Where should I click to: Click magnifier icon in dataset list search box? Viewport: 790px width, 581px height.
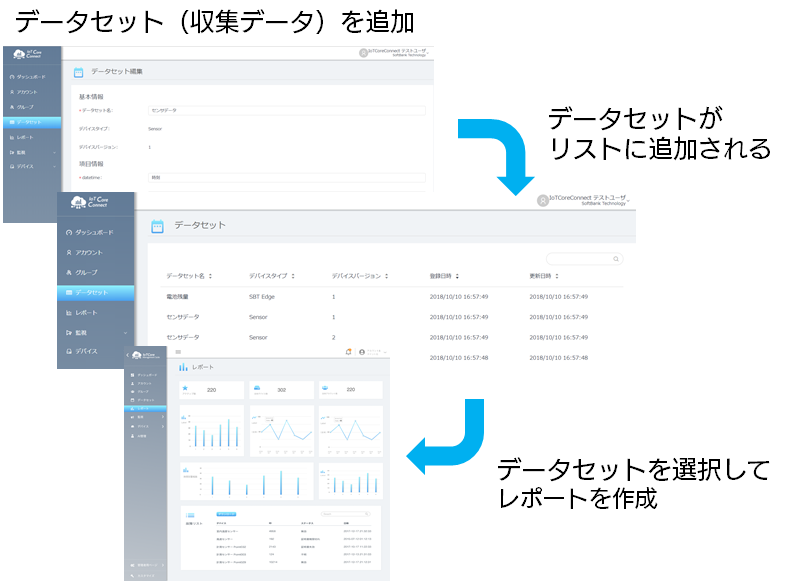point(616,259)
